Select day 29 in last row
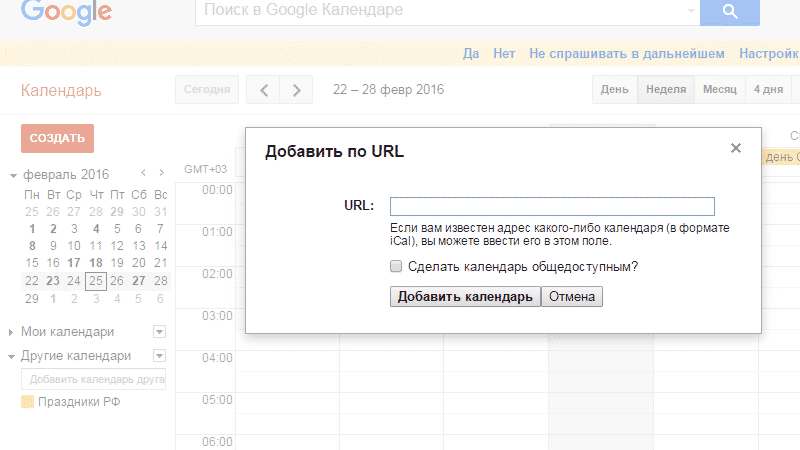 tap(32, 298)
